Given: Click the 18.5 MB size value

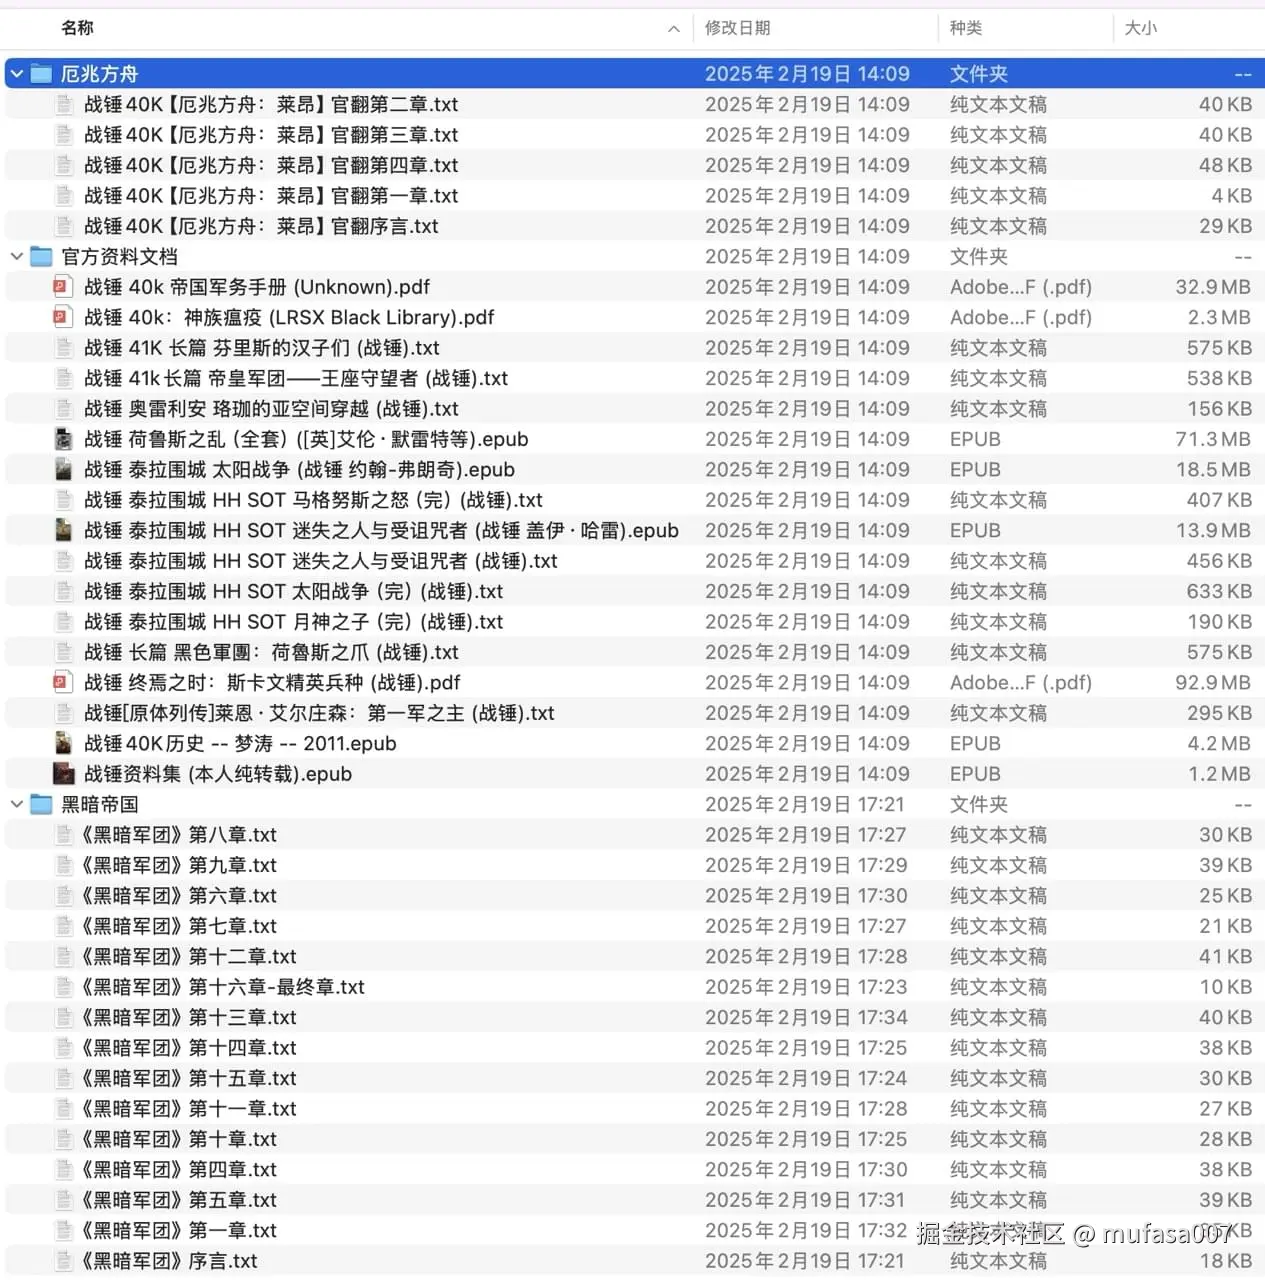Looking at the screenshot, I should (x=1213, y=470).
